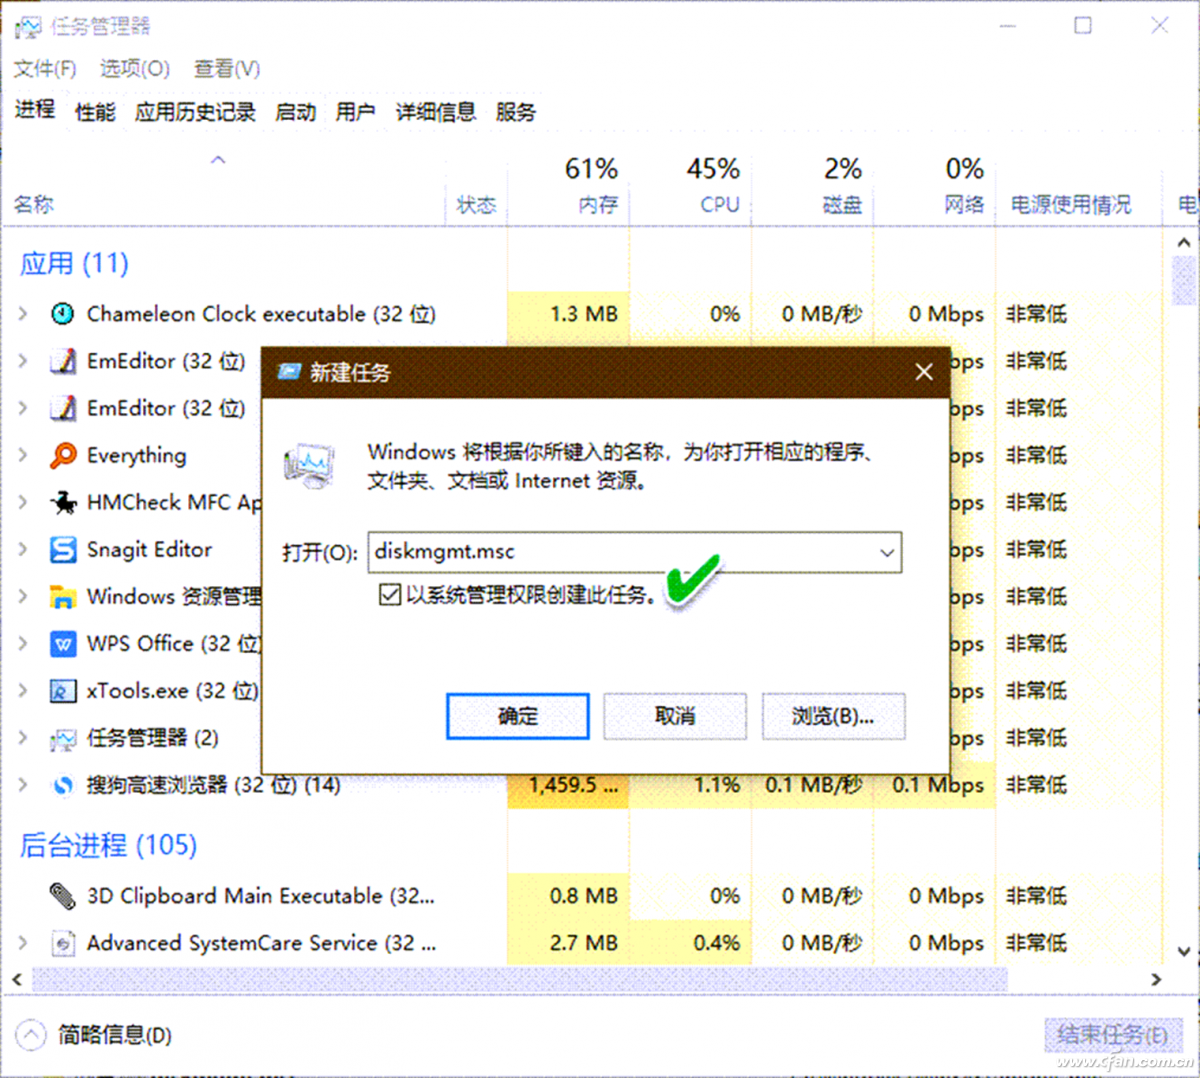
Task: Expand the Advanced SystemCare Service row
Action: pyautogui.click(x=23, y=943)
